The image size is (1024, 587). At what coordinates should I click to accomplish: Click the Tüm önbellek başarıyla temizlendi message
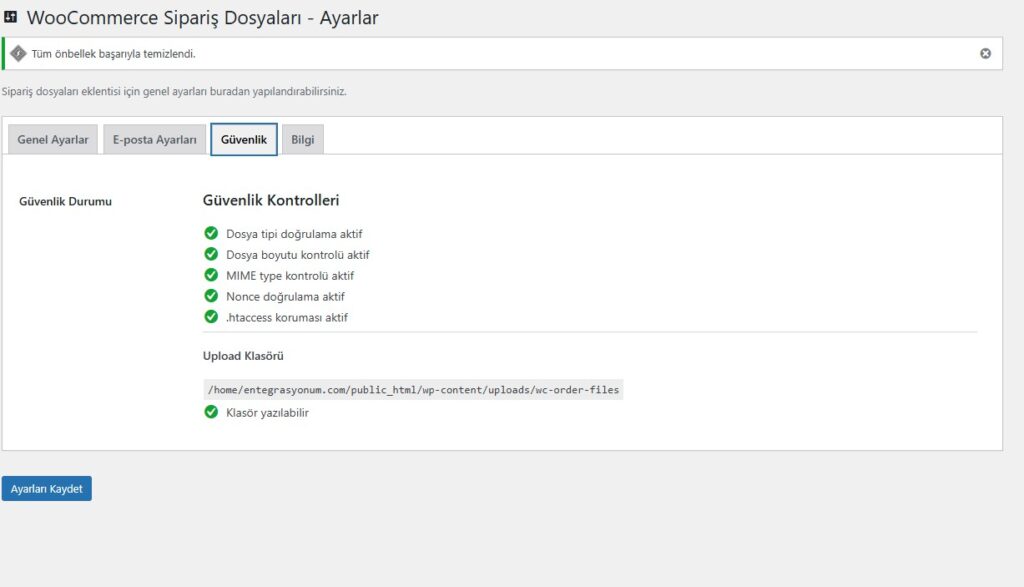click(135, 52)
